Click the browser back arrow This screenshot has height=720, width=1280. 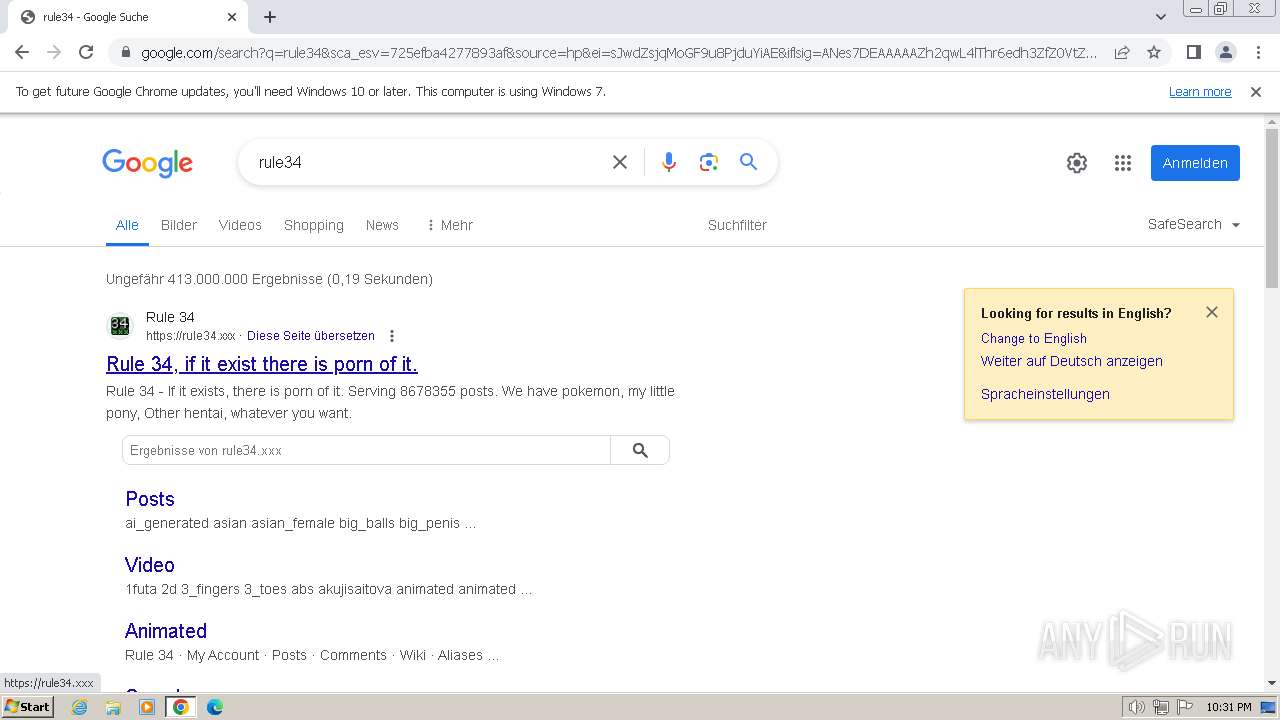(x=22, y=52)
